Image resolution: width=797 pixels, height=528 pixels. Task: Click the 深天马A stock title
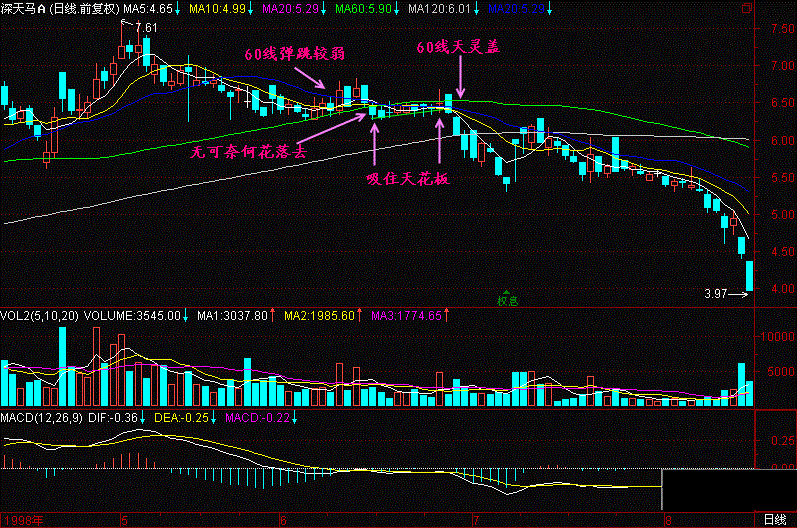click(x=24, y=9)
